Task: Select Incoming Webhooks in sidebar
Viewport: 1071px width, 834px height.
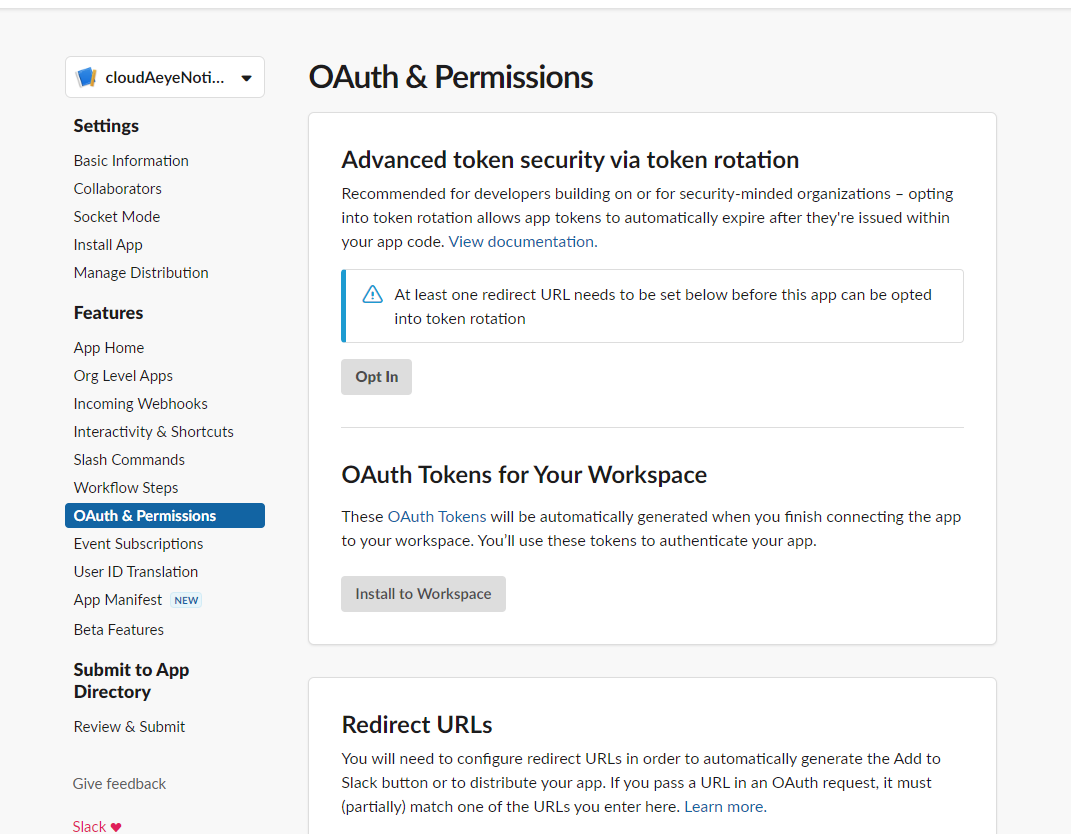Action: pyautogui.click(x=141, y=404)
